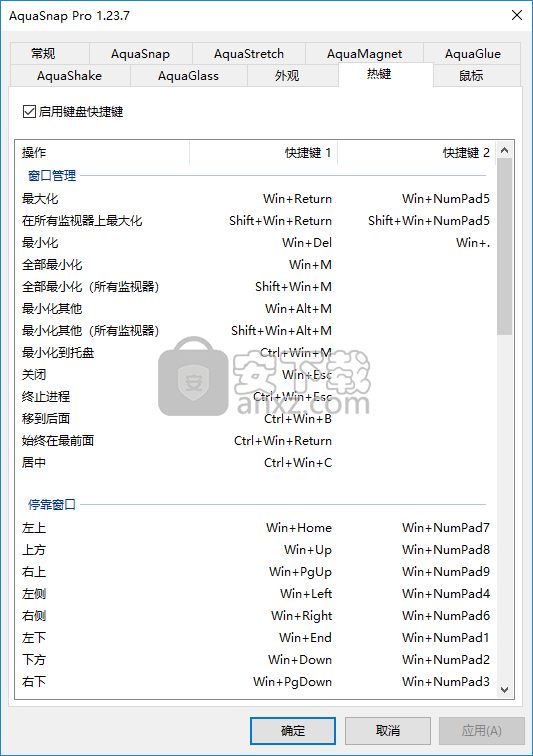The image size is (533, 756).
Task: Switch to the AquaMagnet tab
Action: tap(364, 54)
